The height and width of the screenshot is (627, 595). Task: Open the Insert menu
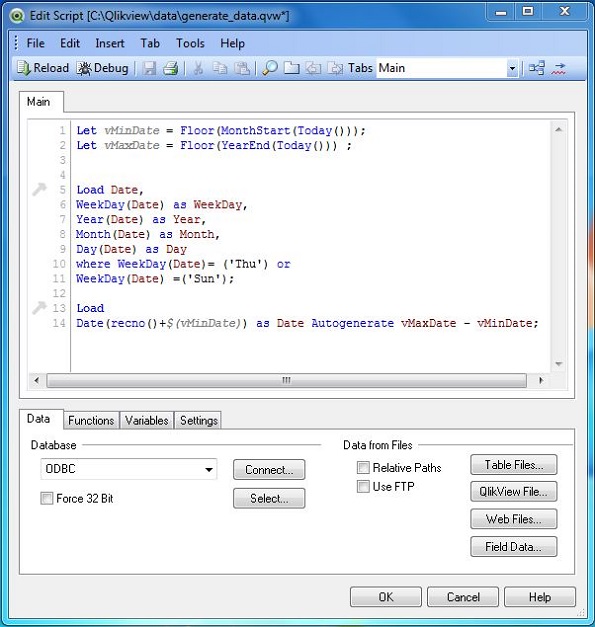[x=110, y=43]
